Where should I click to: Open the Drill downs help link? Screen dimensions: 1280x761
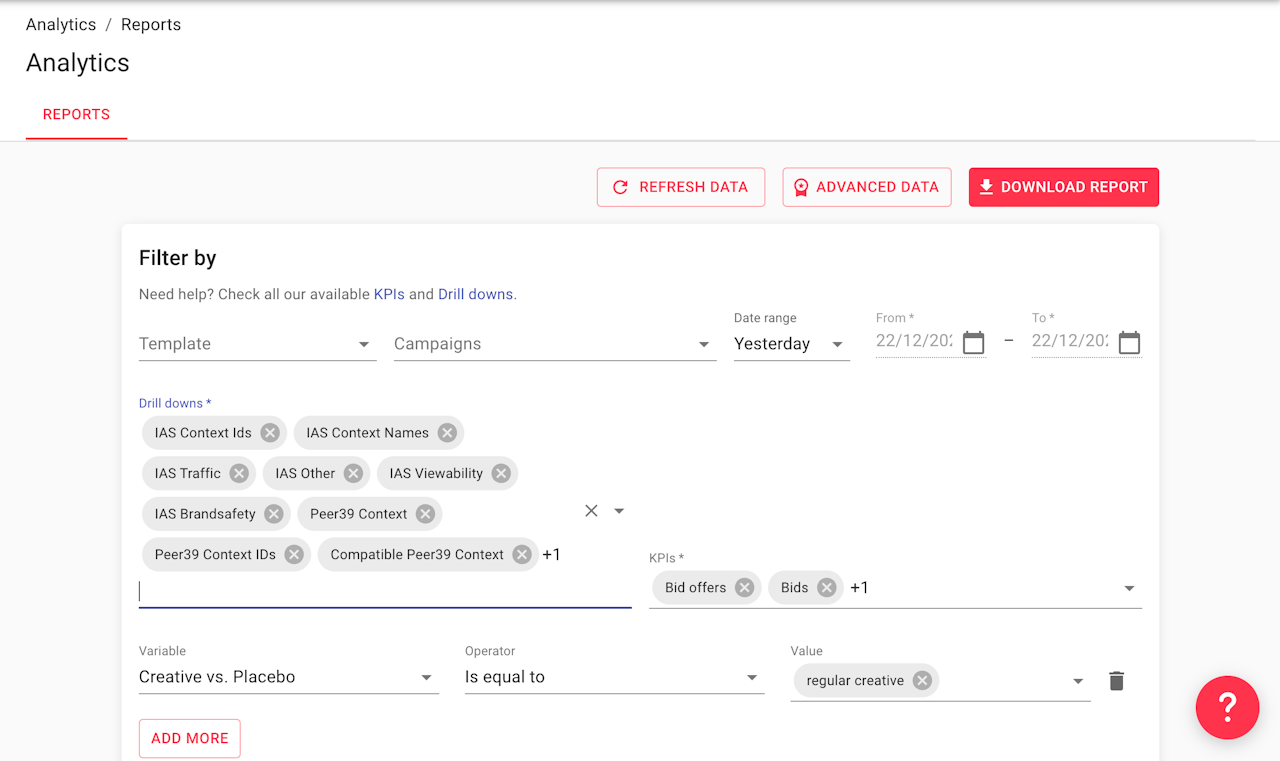(x=475, y=295)
